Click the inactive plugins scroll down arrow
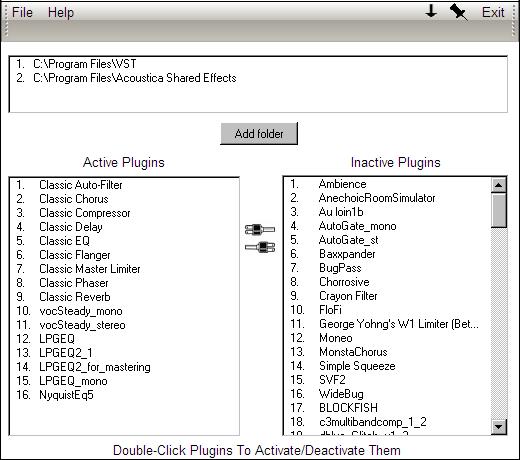520x460 pixels. 499,426
